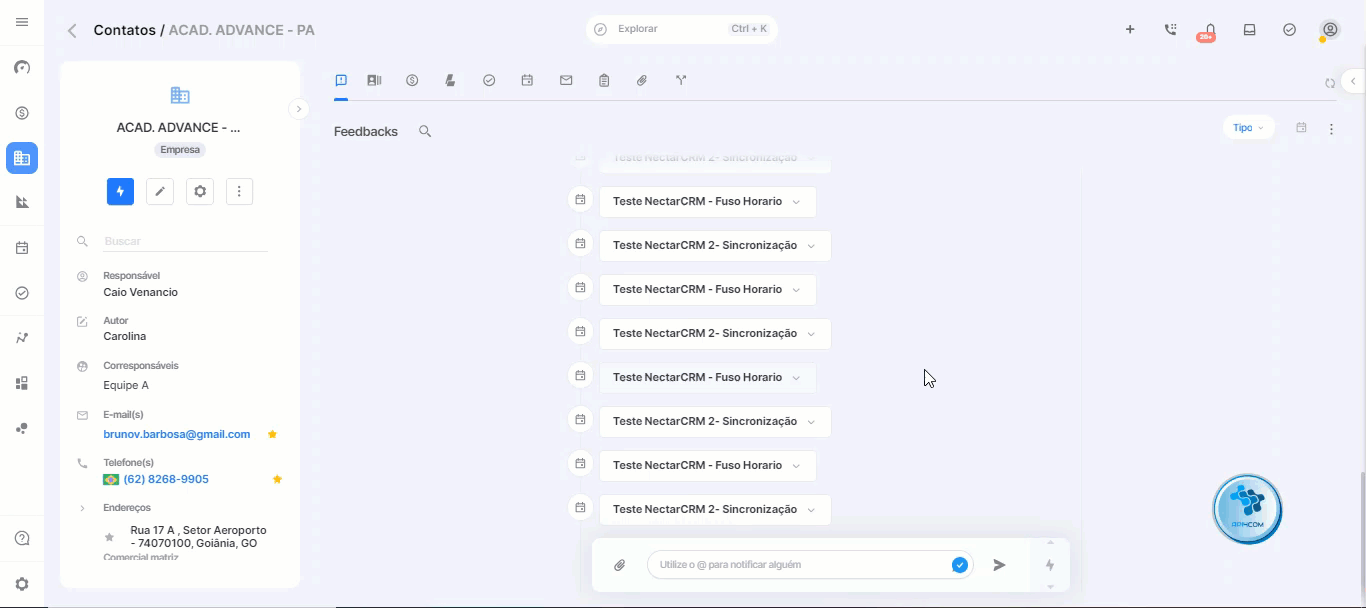Viewport: 1366px width, 608px height.
Task: Open the three-dot menu under contact name
Action: pos(239,191)
